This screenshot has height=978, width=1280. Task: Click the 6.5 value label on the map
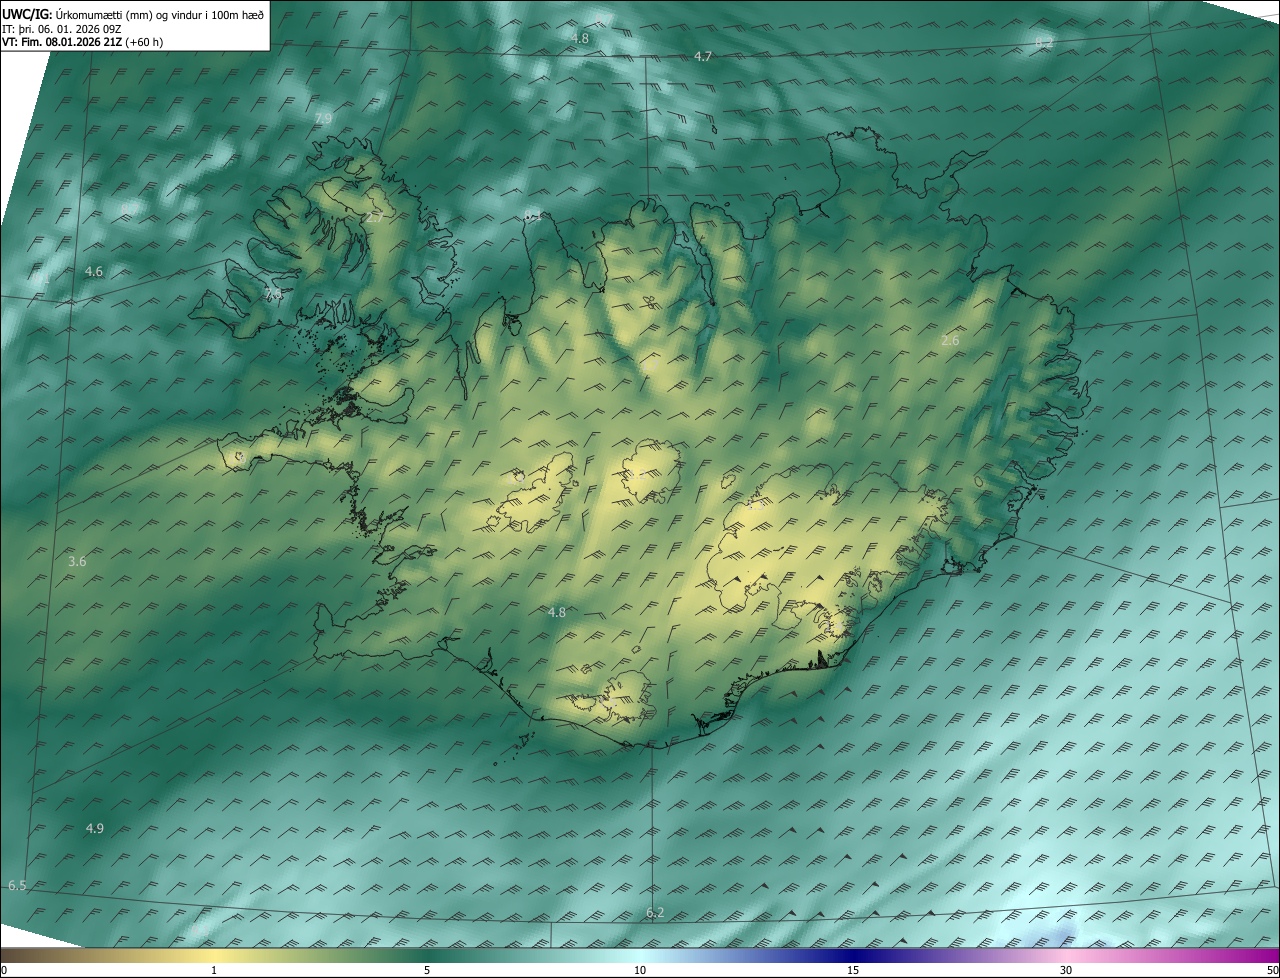tap(17, 886)
